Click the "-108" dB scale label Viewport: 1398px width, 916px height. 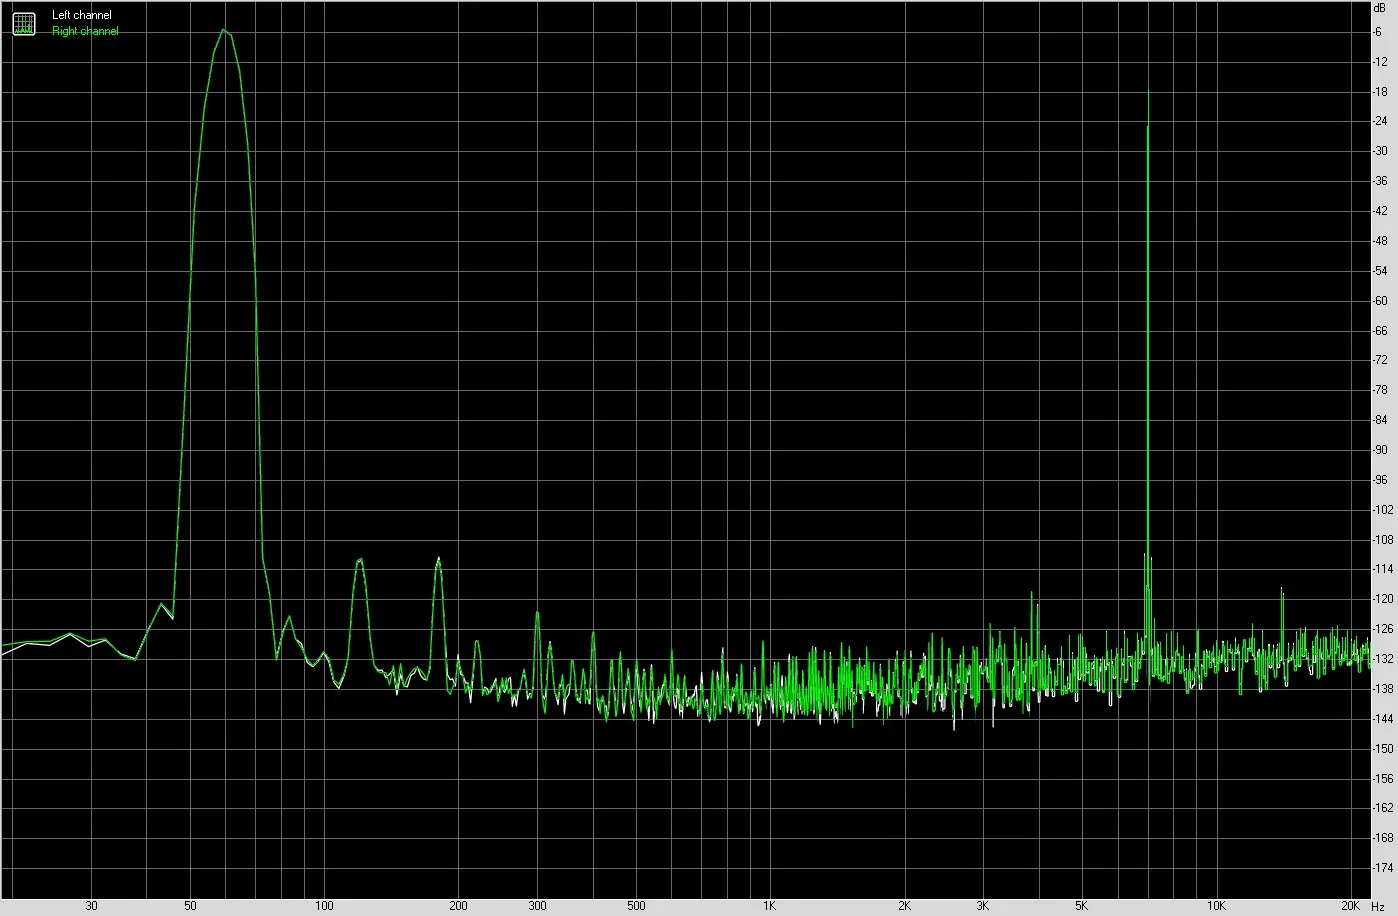point(1383,540)
